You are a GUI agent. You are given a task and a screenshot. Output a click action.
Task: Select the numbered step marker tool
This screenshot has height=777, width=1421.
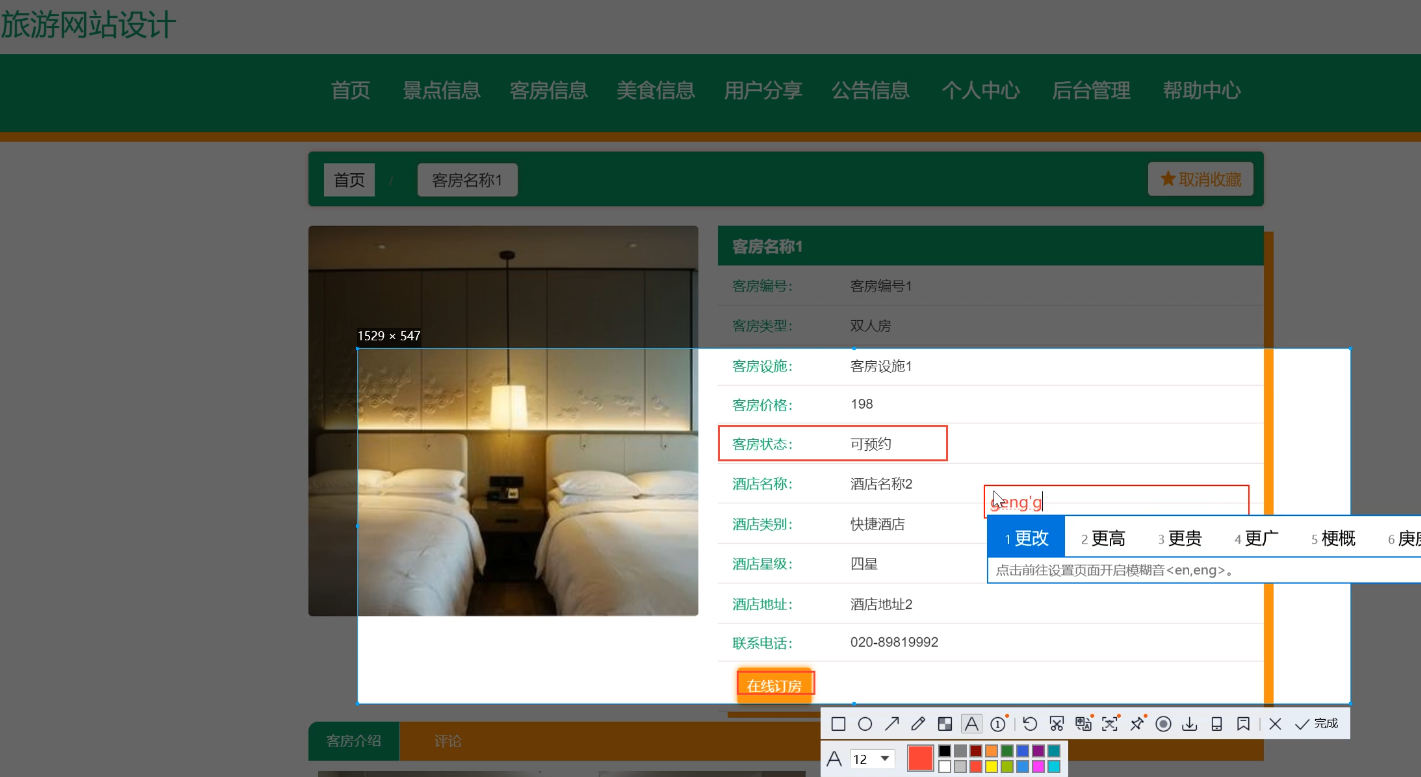[998, 724]
